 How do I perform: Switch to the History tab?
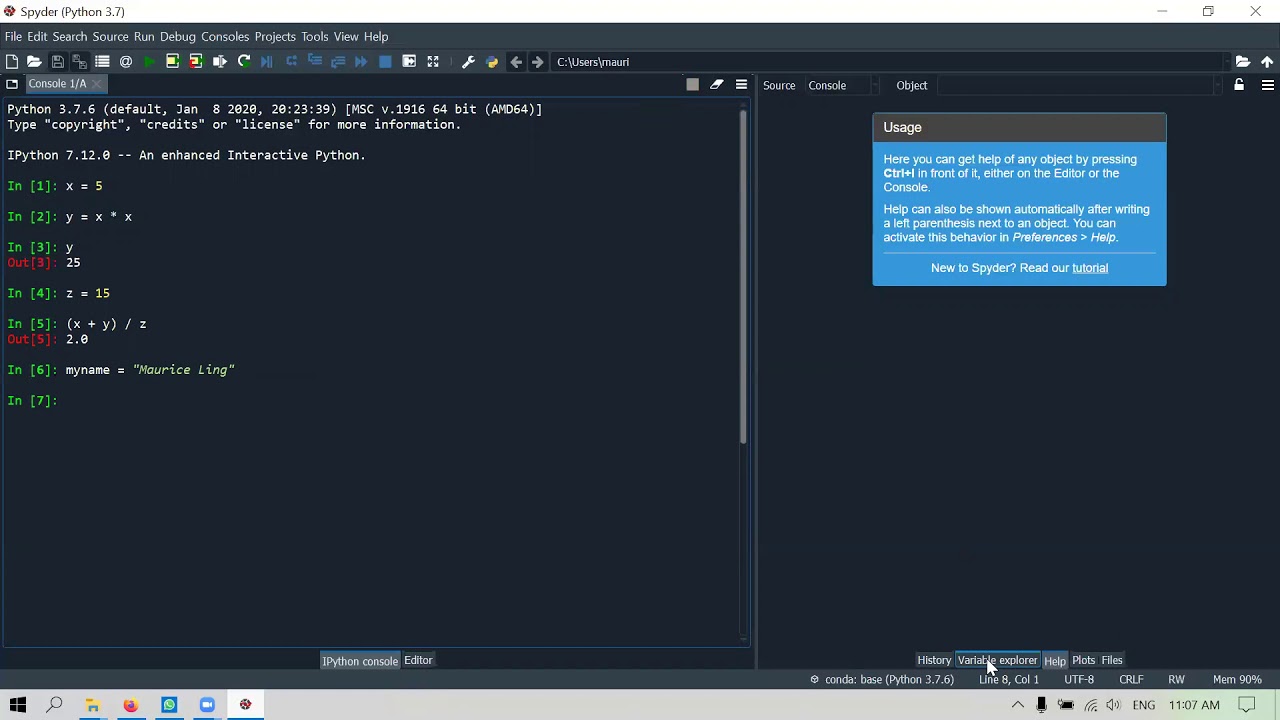pyautogui.click(x=934, y=660)
